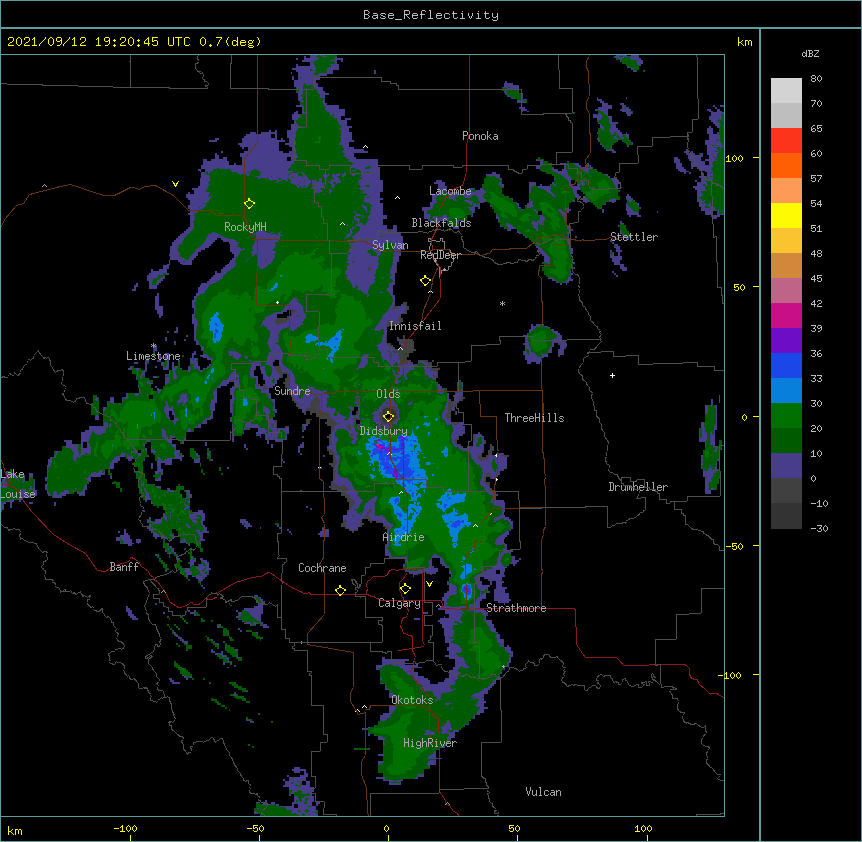Click the yellow V marker northwest of RockyMH
Screen dimensions: 862x842
pyautogui.click(x=175, y=184)
